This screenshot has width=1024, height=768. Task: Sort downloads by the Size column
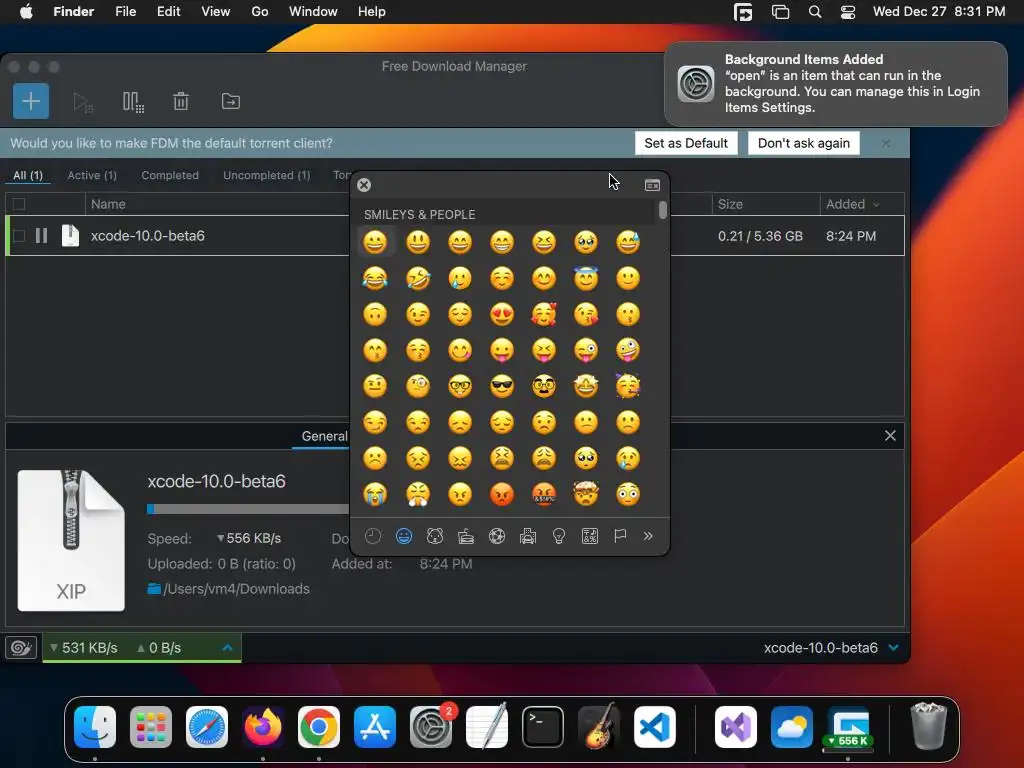click(x=730, y=204)
